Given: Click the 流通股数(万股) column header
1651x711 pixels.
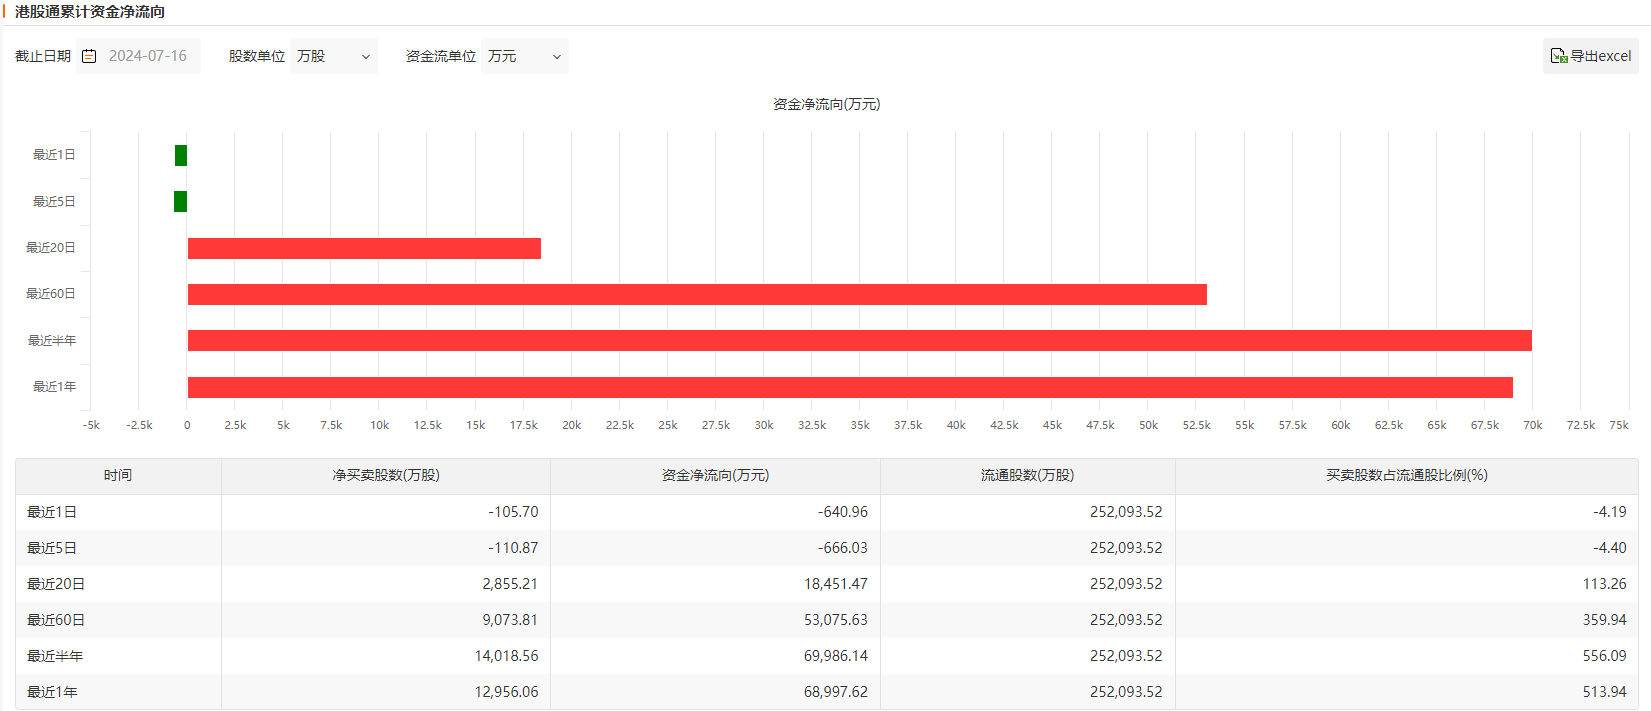Looking at the screenshot, I should click(1027, 476).
